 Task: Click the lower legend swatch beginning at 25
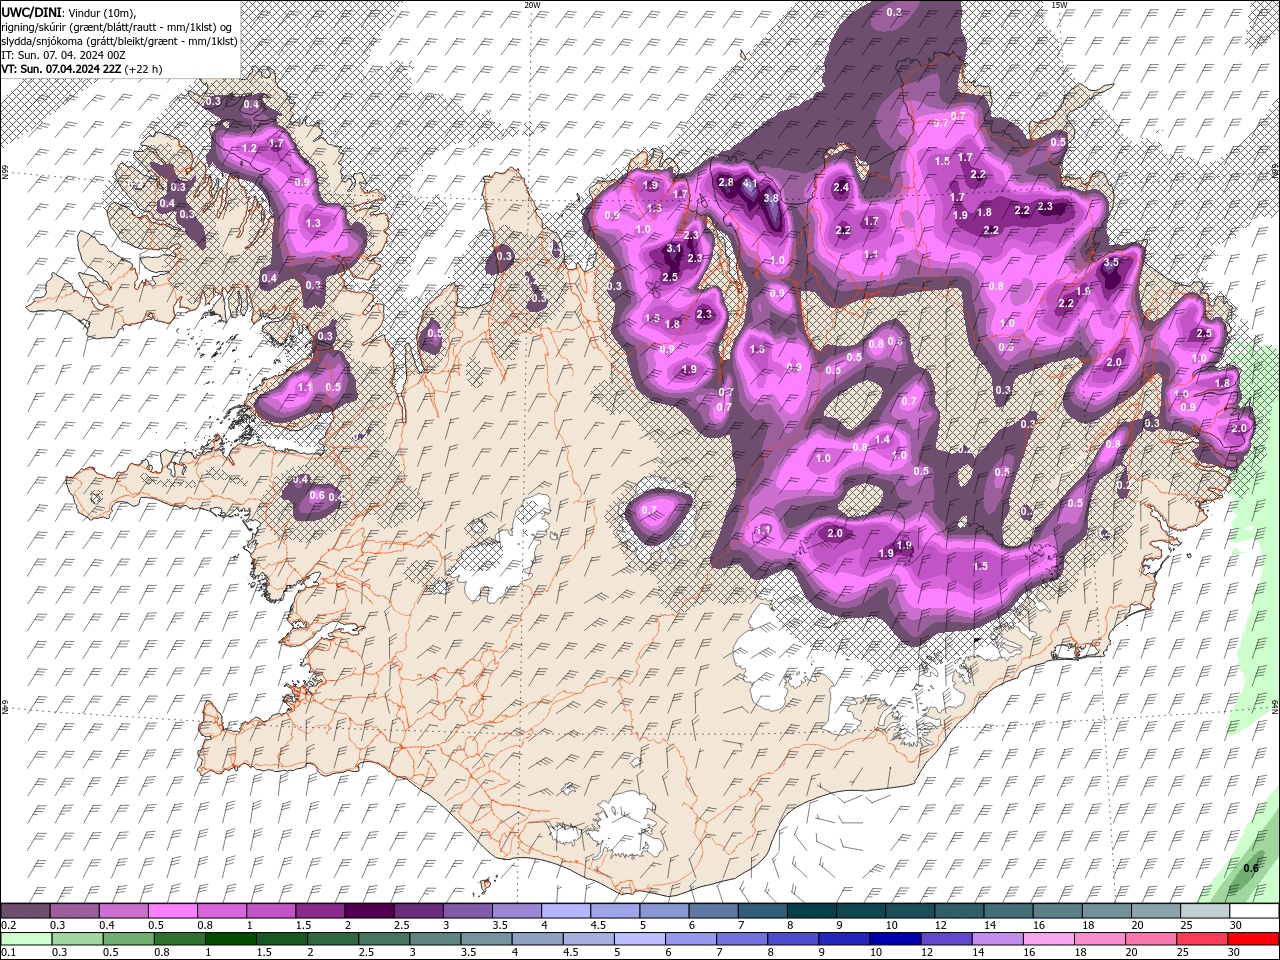(x=1201, y=939)
